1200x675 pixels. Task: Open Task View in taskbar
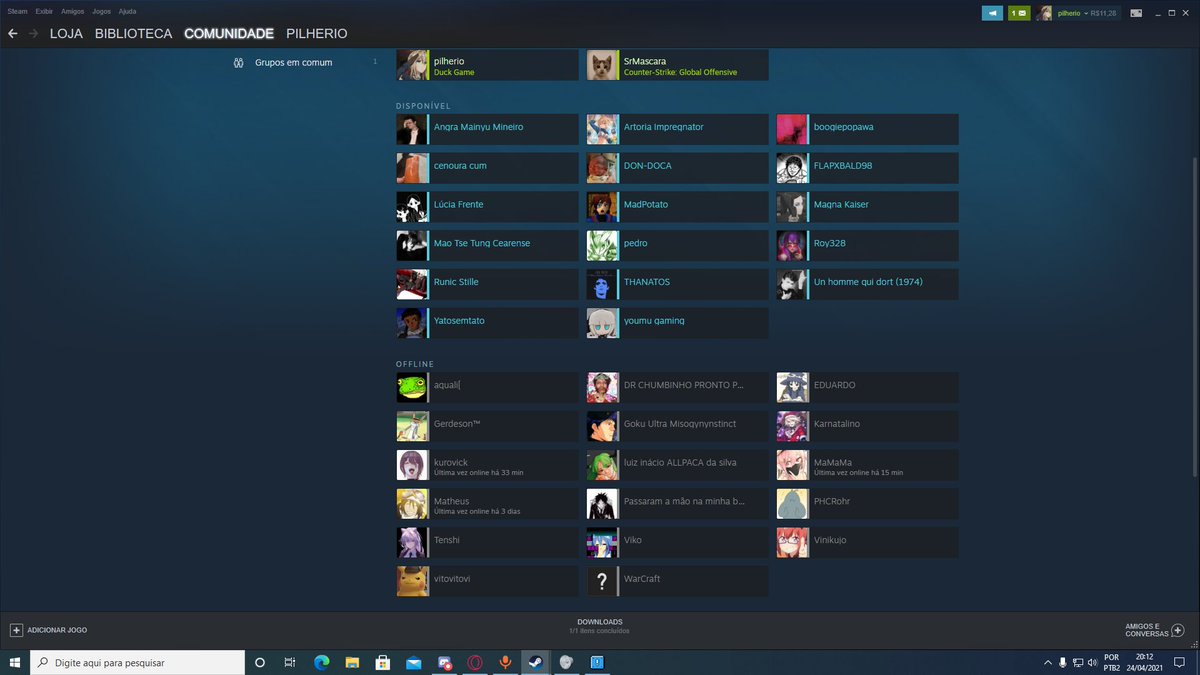(290, 662)
